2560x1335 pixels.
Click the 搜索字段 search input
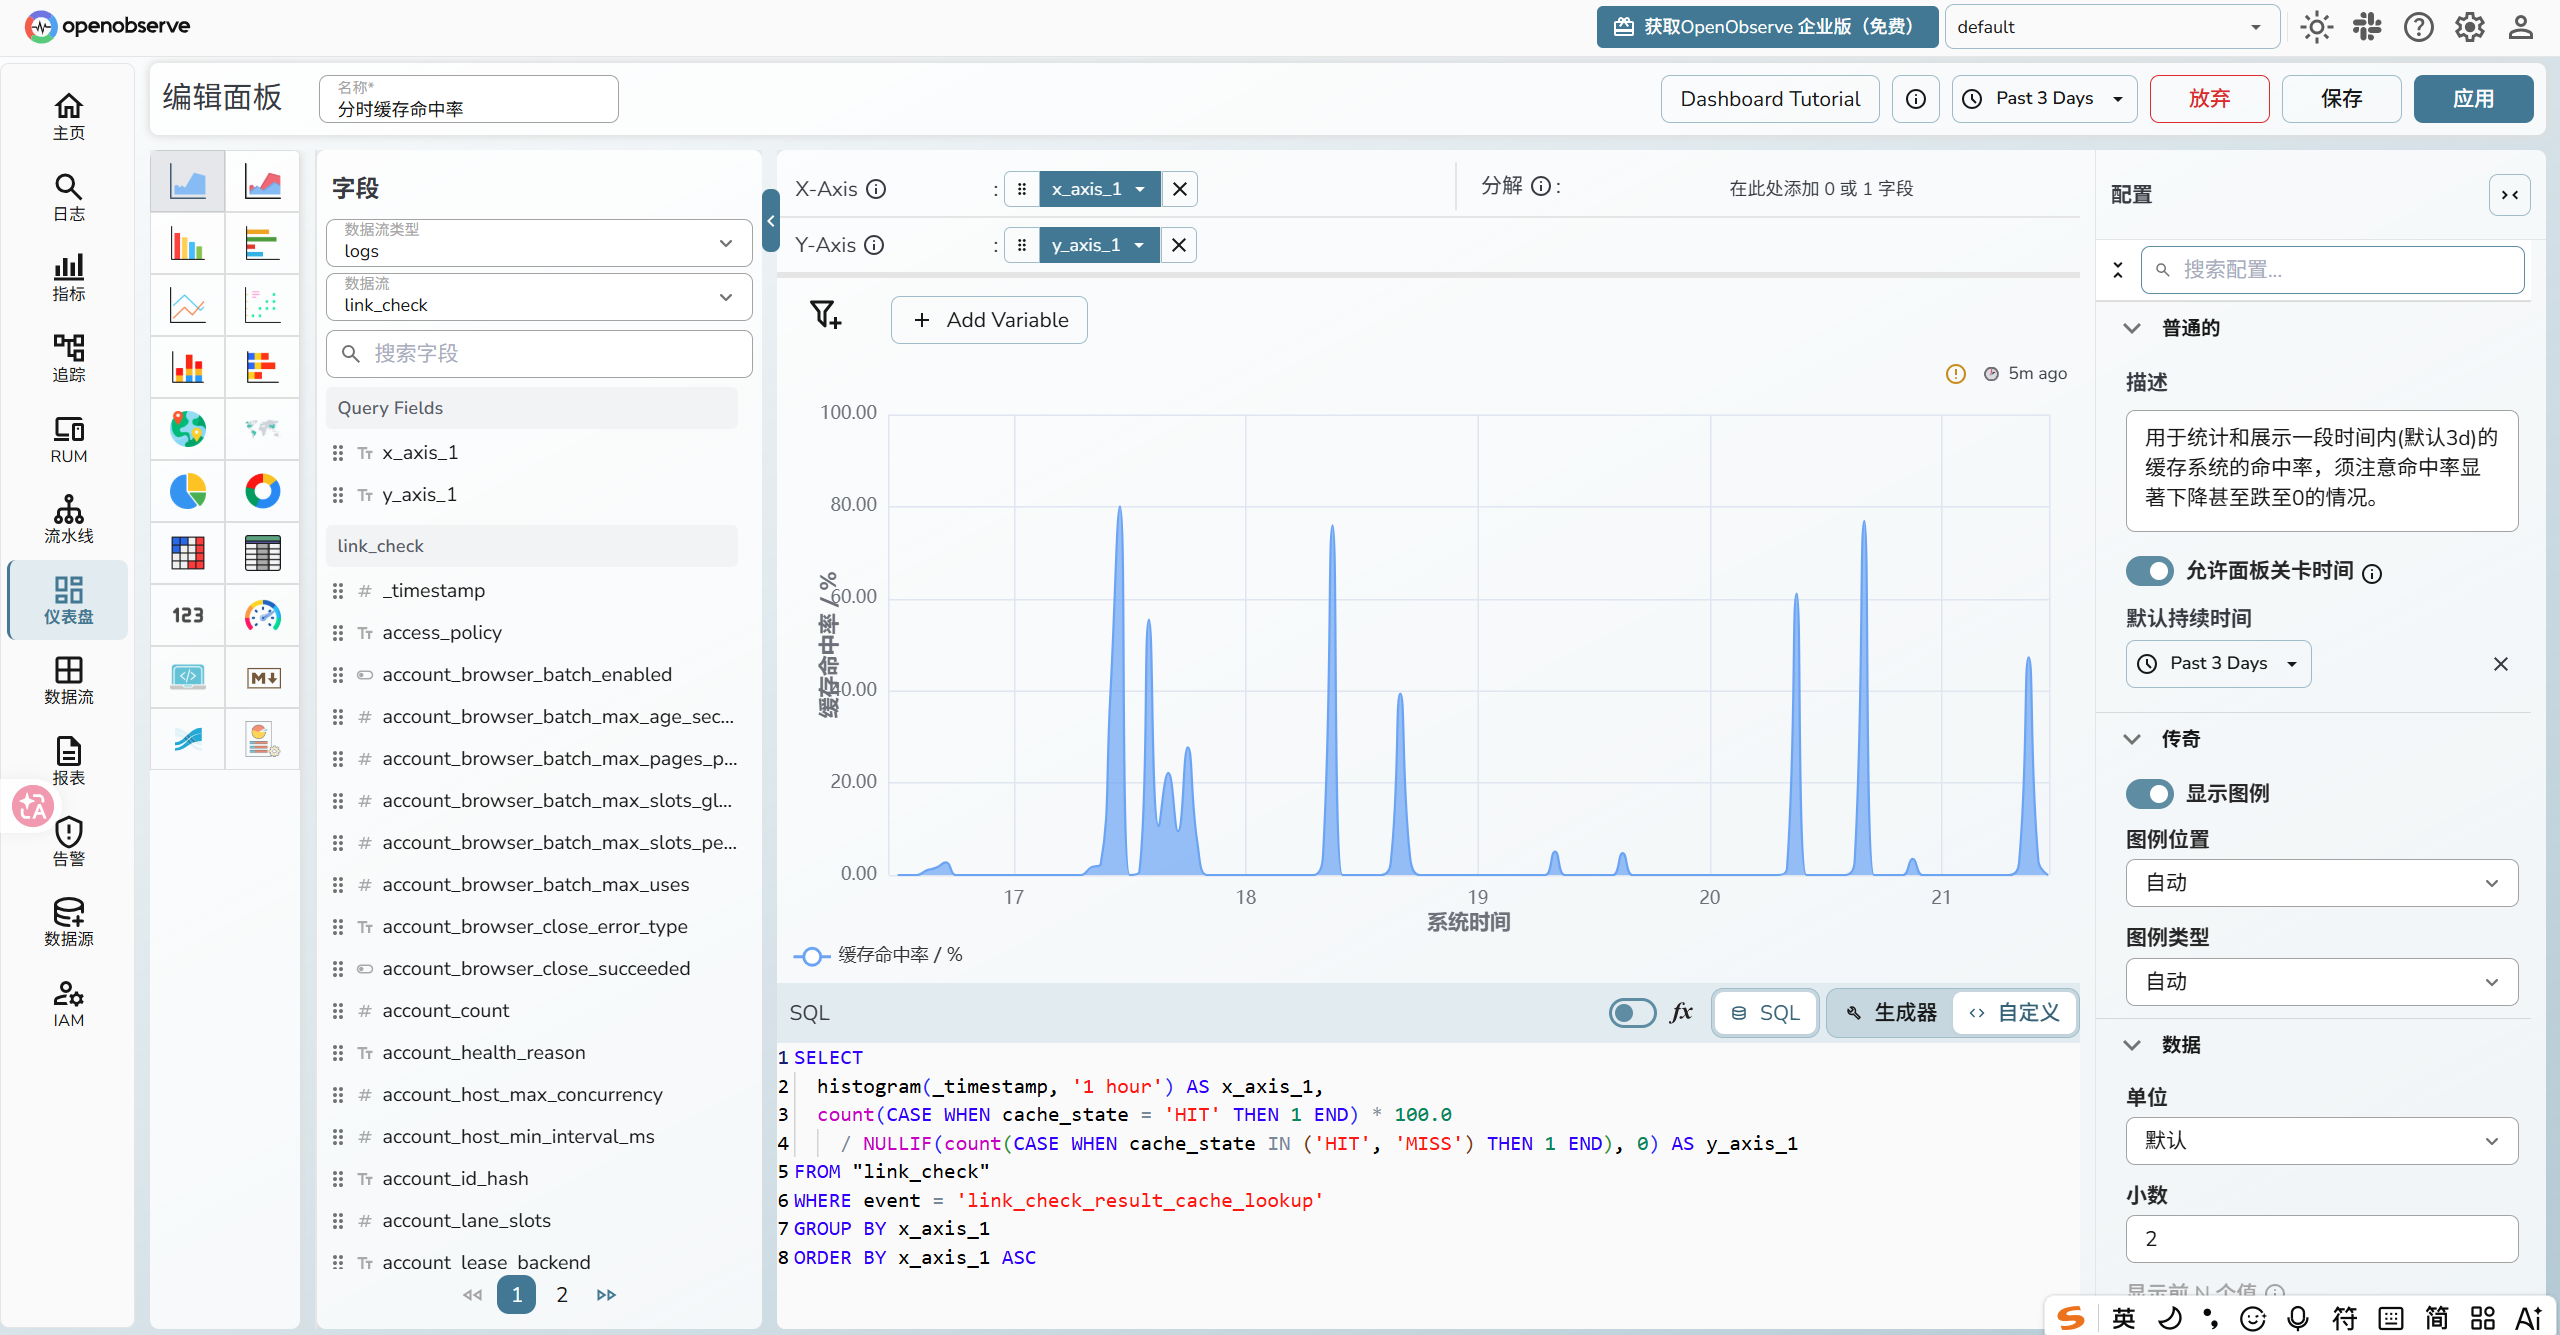coord(539,354)
